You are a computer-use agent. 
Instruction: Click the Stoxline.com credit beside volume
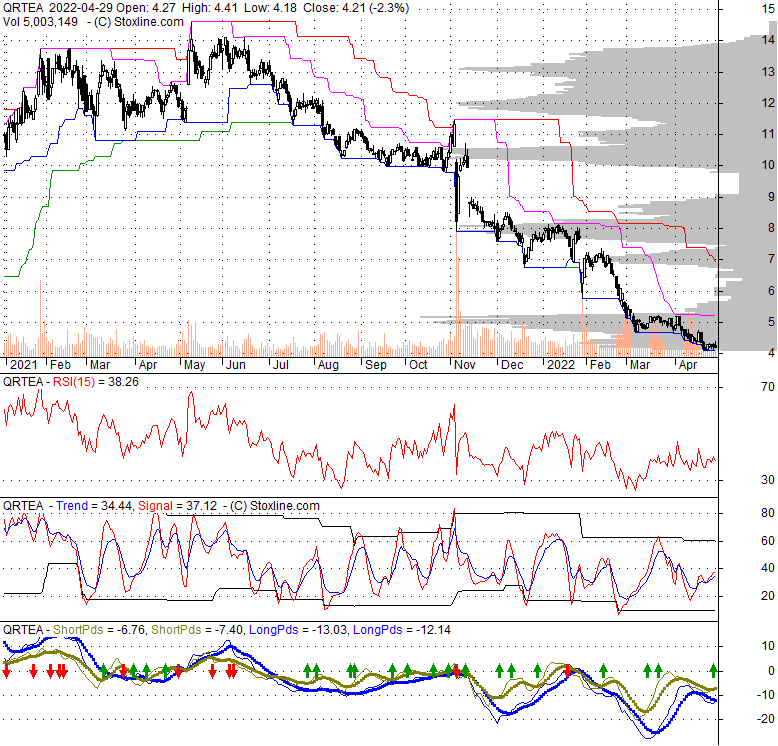point(149,22)
